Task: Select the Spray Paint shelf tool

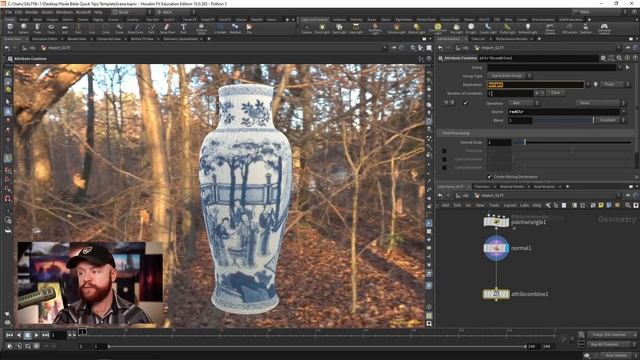Action: (167, 28)
